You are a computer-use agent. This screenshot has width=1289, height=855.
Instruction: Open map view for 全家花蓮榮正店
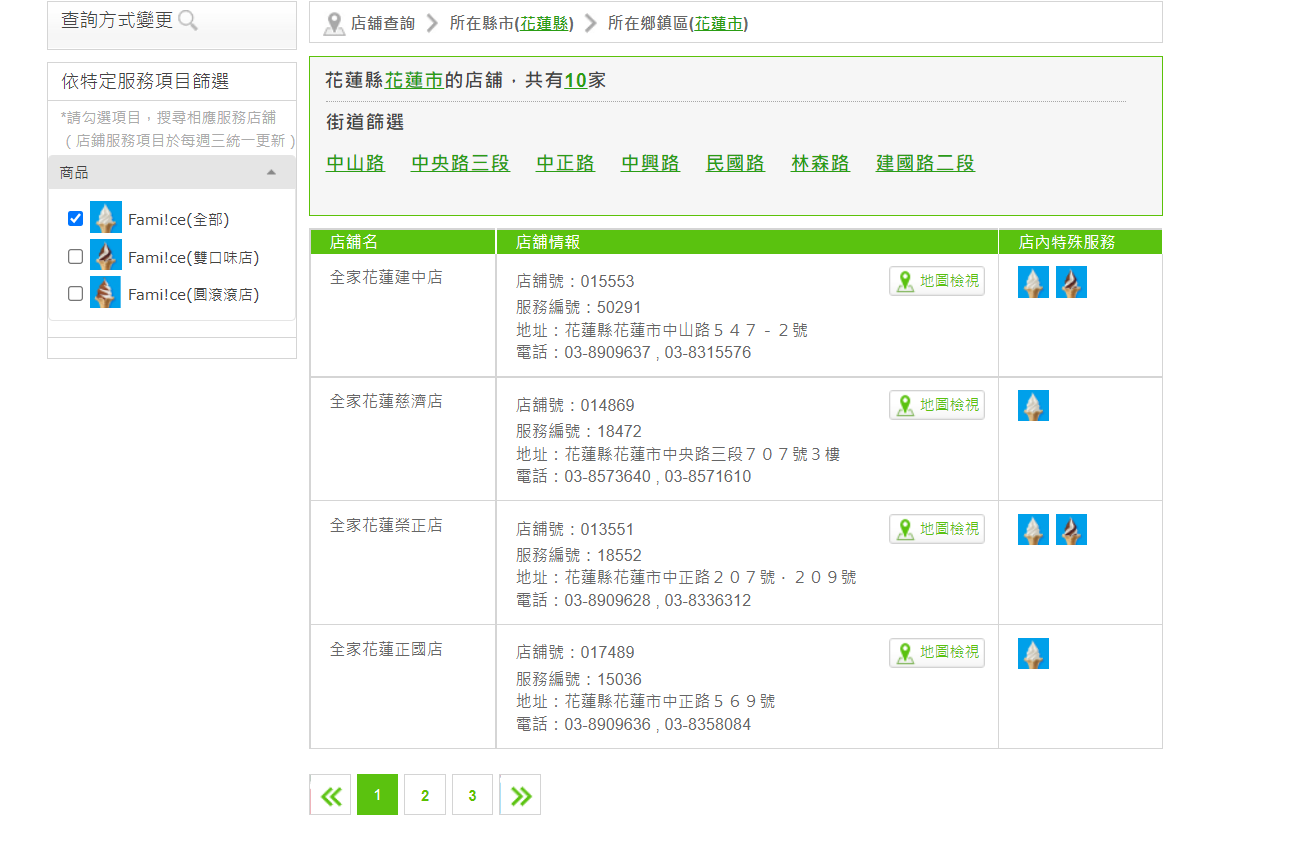tap(937, 529)
